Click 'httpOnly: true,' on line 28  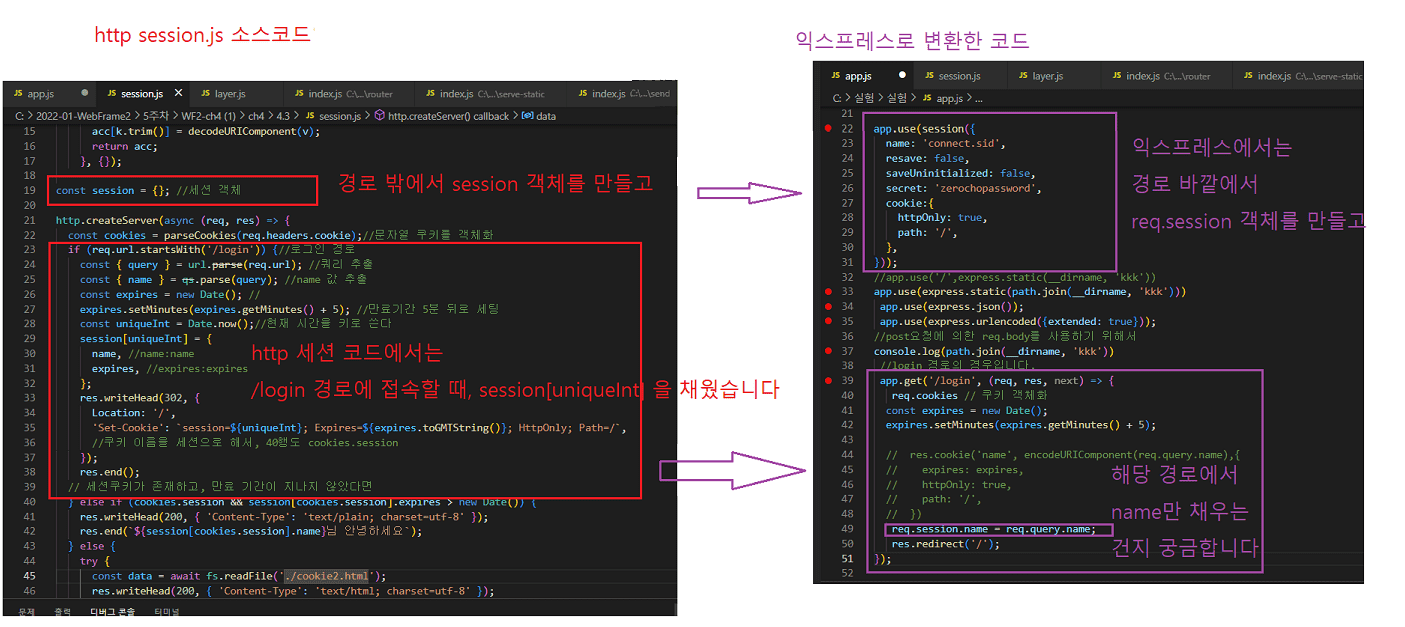941,218
